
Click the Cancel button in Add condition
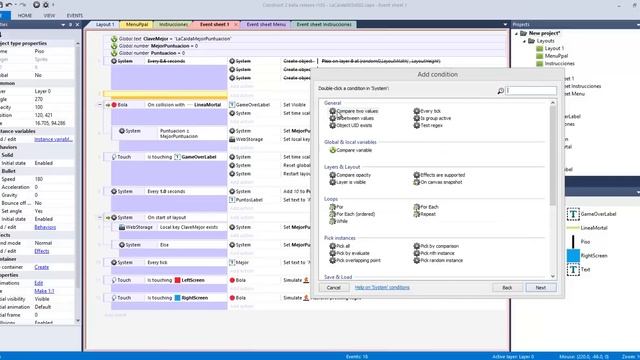point(333,288)
